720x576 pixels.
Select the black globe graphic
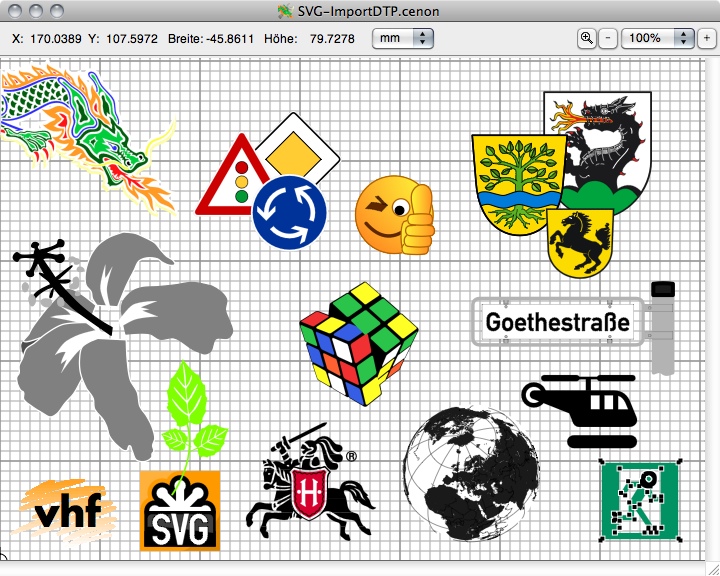[x=471, y=473]
